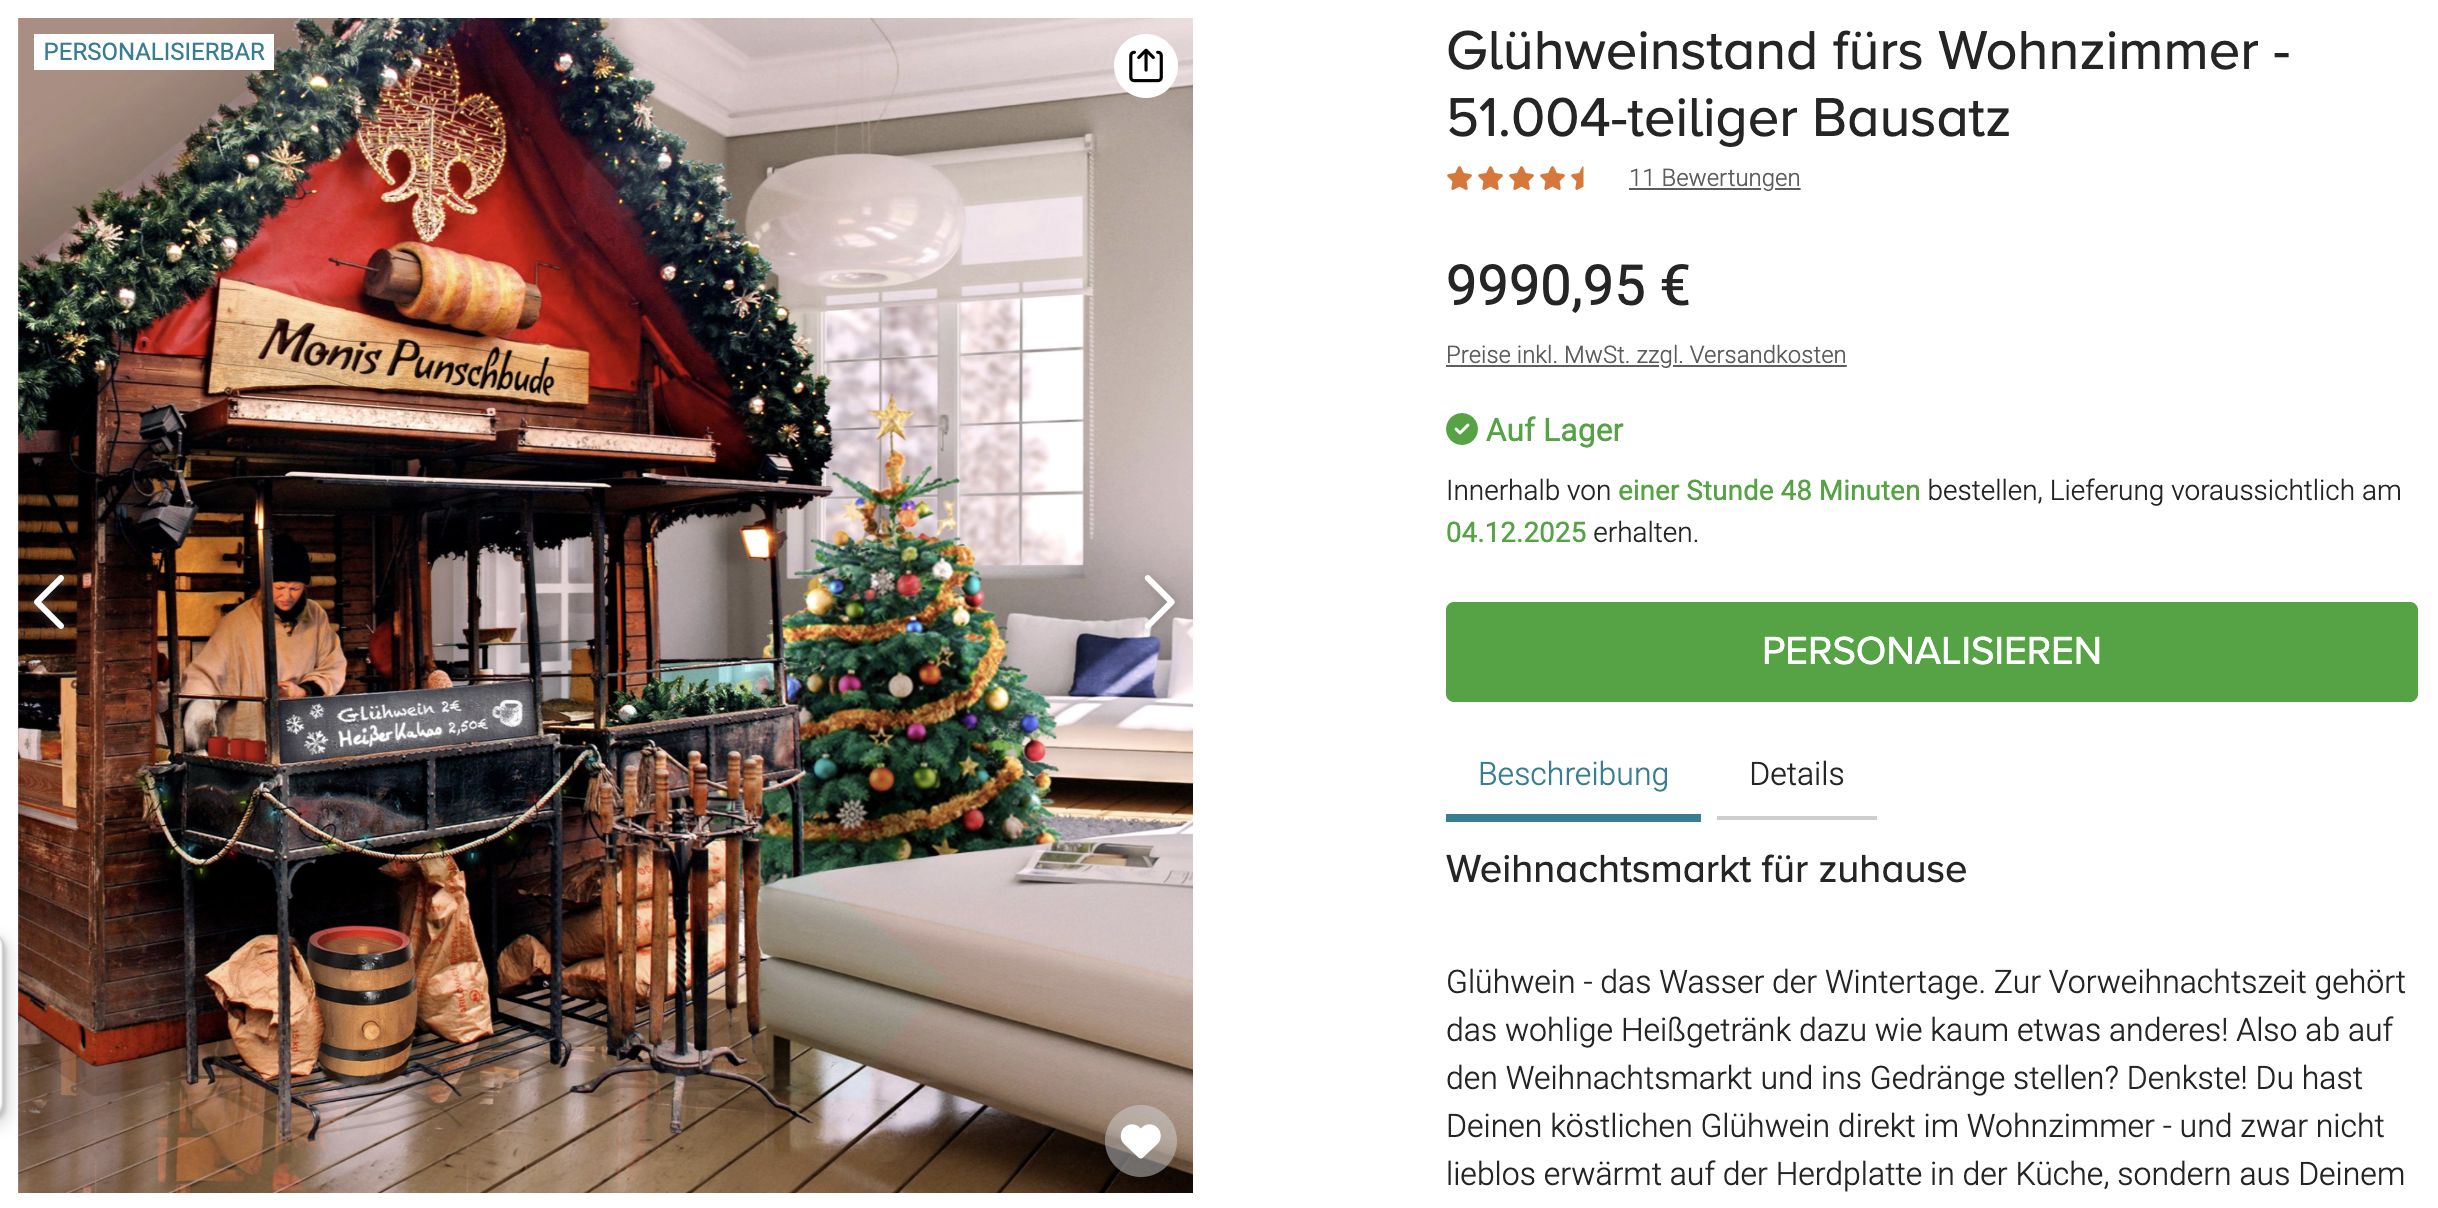Viewport: 2438px width, 1208px height.
Task: Click the green Auf Lager checkmark icon
Action: (1461, 430)
